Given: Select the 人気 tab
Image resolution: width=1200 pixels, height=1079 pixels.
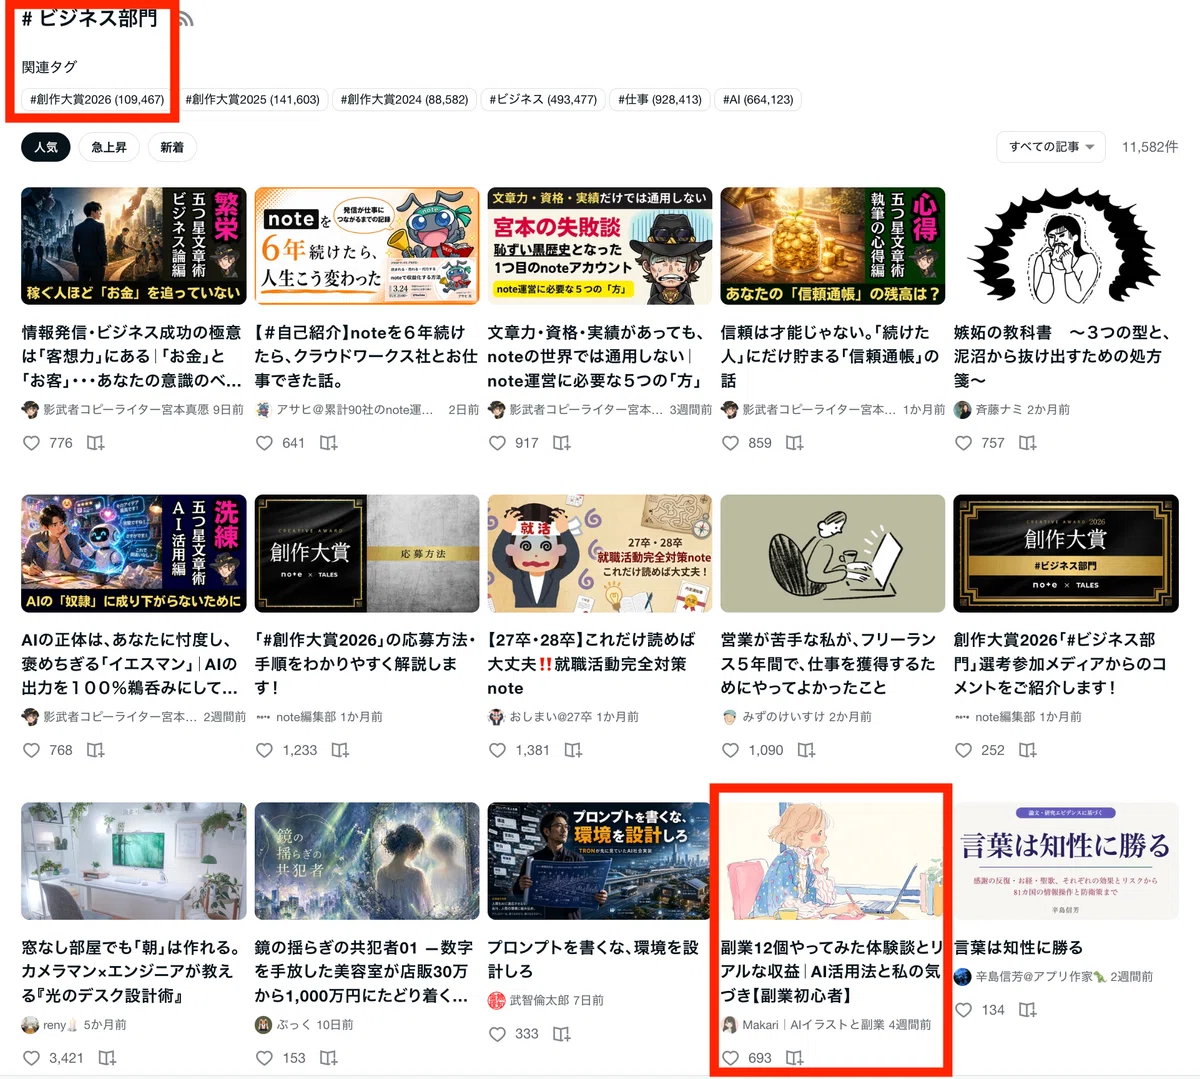Looking at the screenshot, I should point(46,147).
